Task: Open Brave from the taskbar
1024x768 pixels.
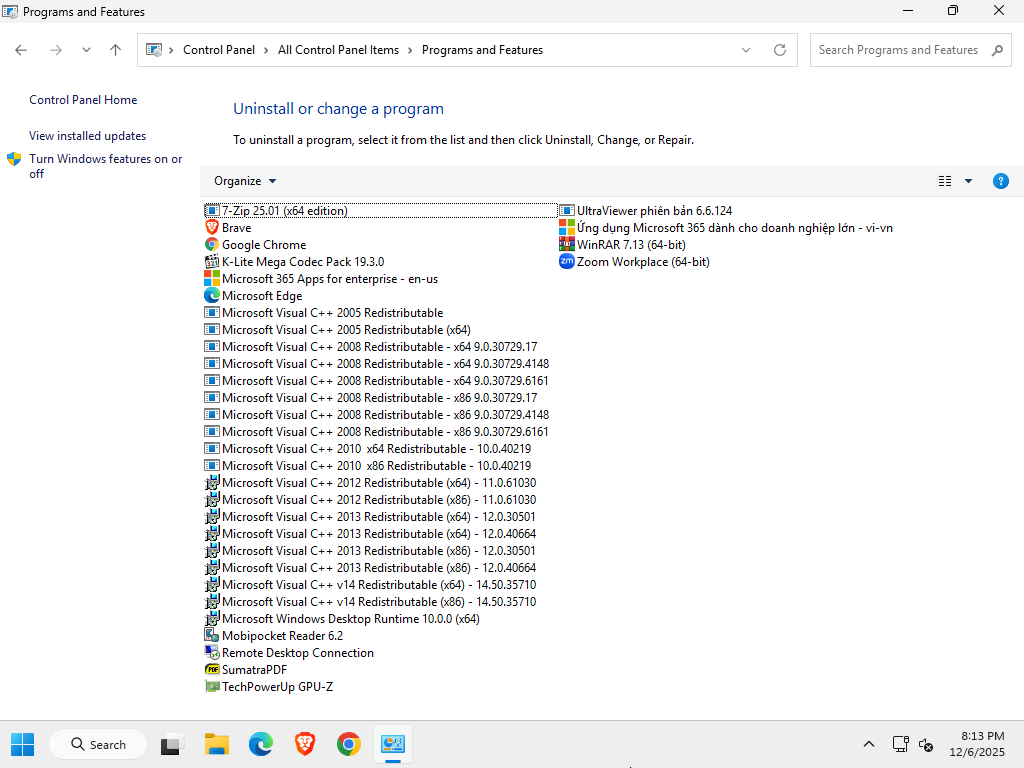Action: [304, 744]
